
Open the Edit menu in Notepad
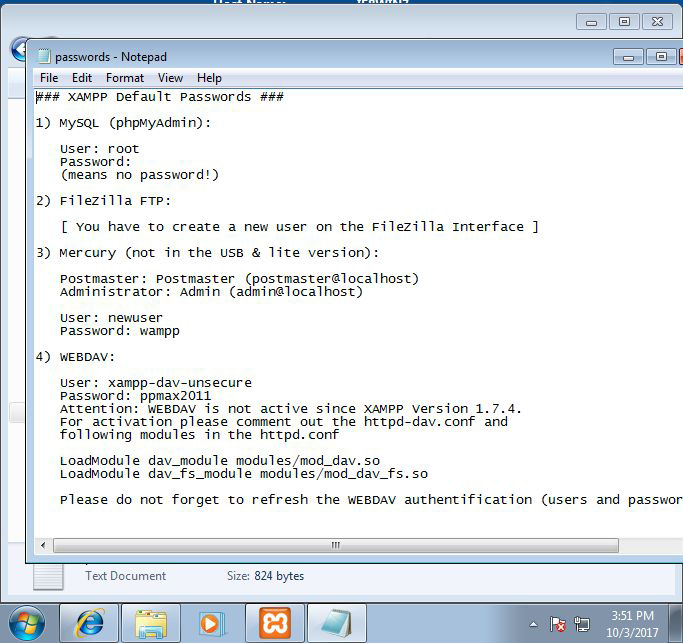tap(81, 78)
